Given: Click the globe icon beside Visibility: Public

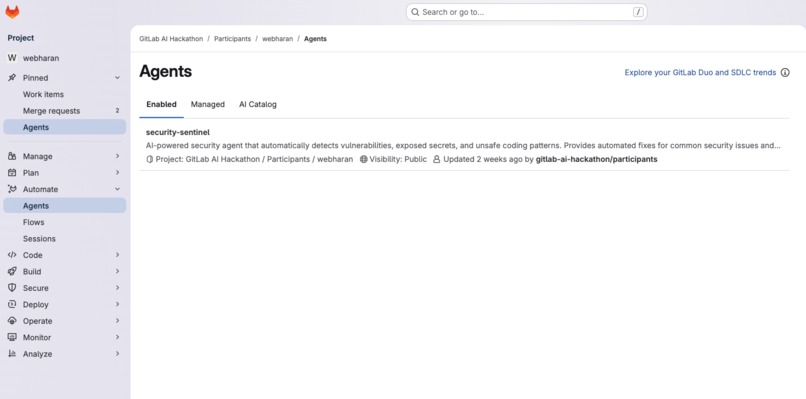Looking at the screenshot, I should click(363, 159).
